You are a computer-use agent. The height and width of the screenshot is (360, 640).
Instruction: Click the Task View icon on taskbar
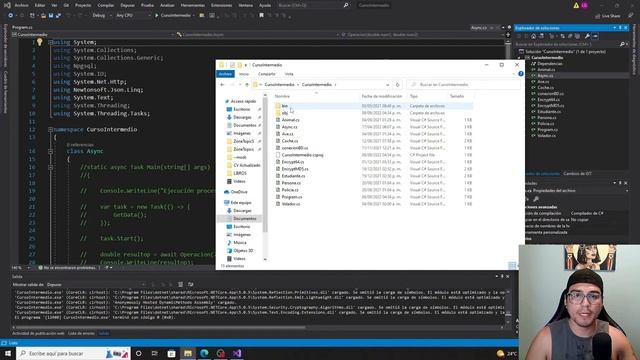click(155, 353)
